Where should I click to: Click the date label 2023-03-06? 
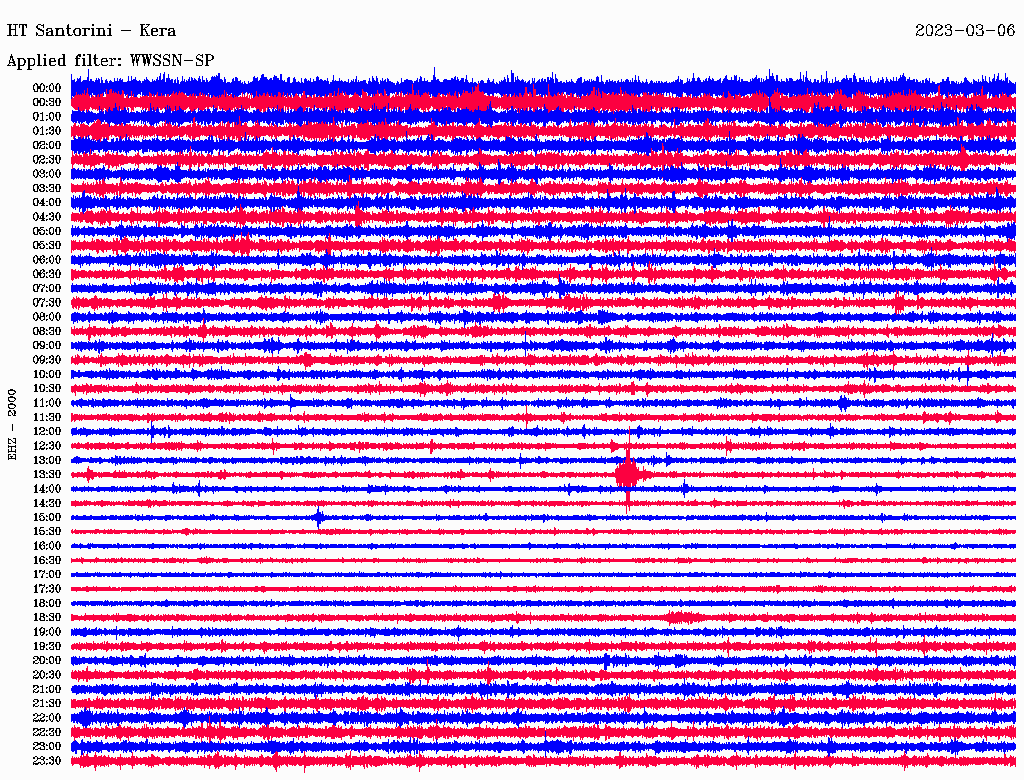pyautogui.click(x=965, y=31)
